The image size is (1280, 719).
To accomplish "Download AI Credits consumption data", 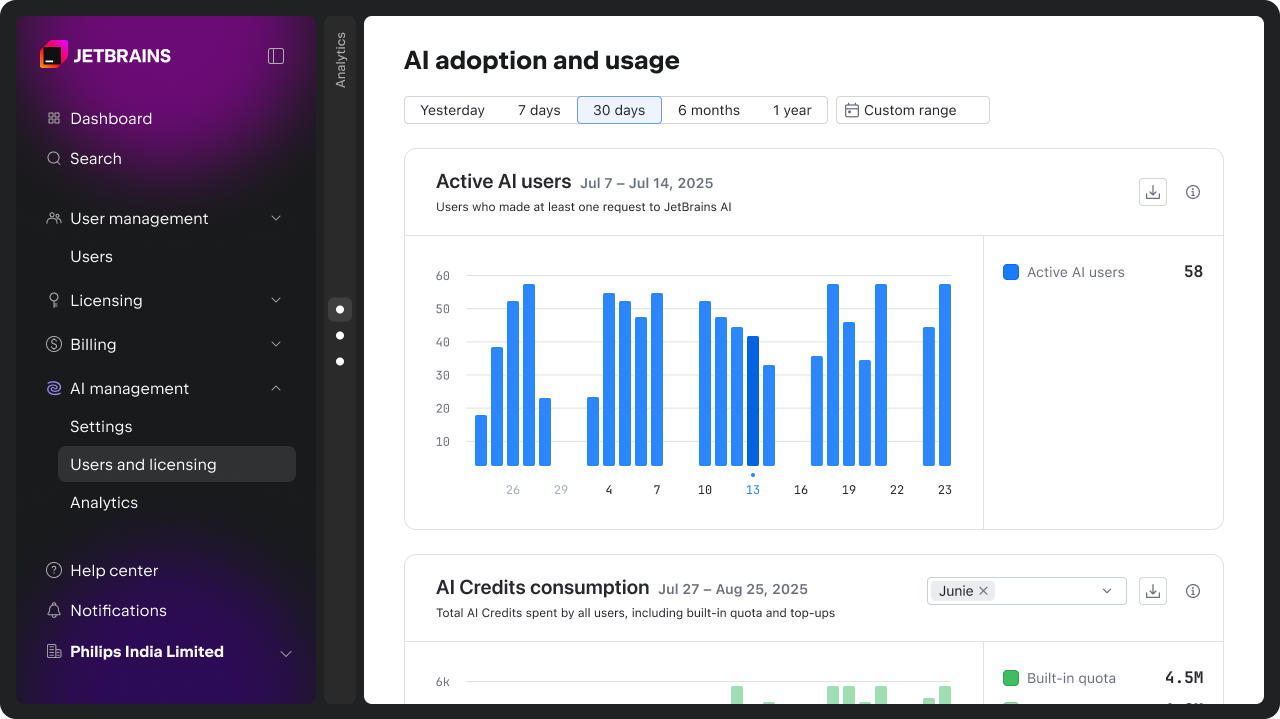I will click(1153, 591).
